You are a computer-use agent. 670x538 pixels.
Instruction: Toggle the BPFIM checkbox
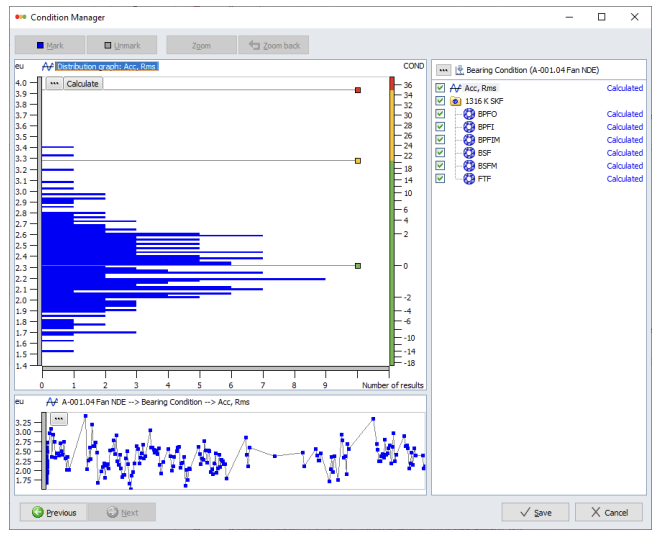pos(440,140)
